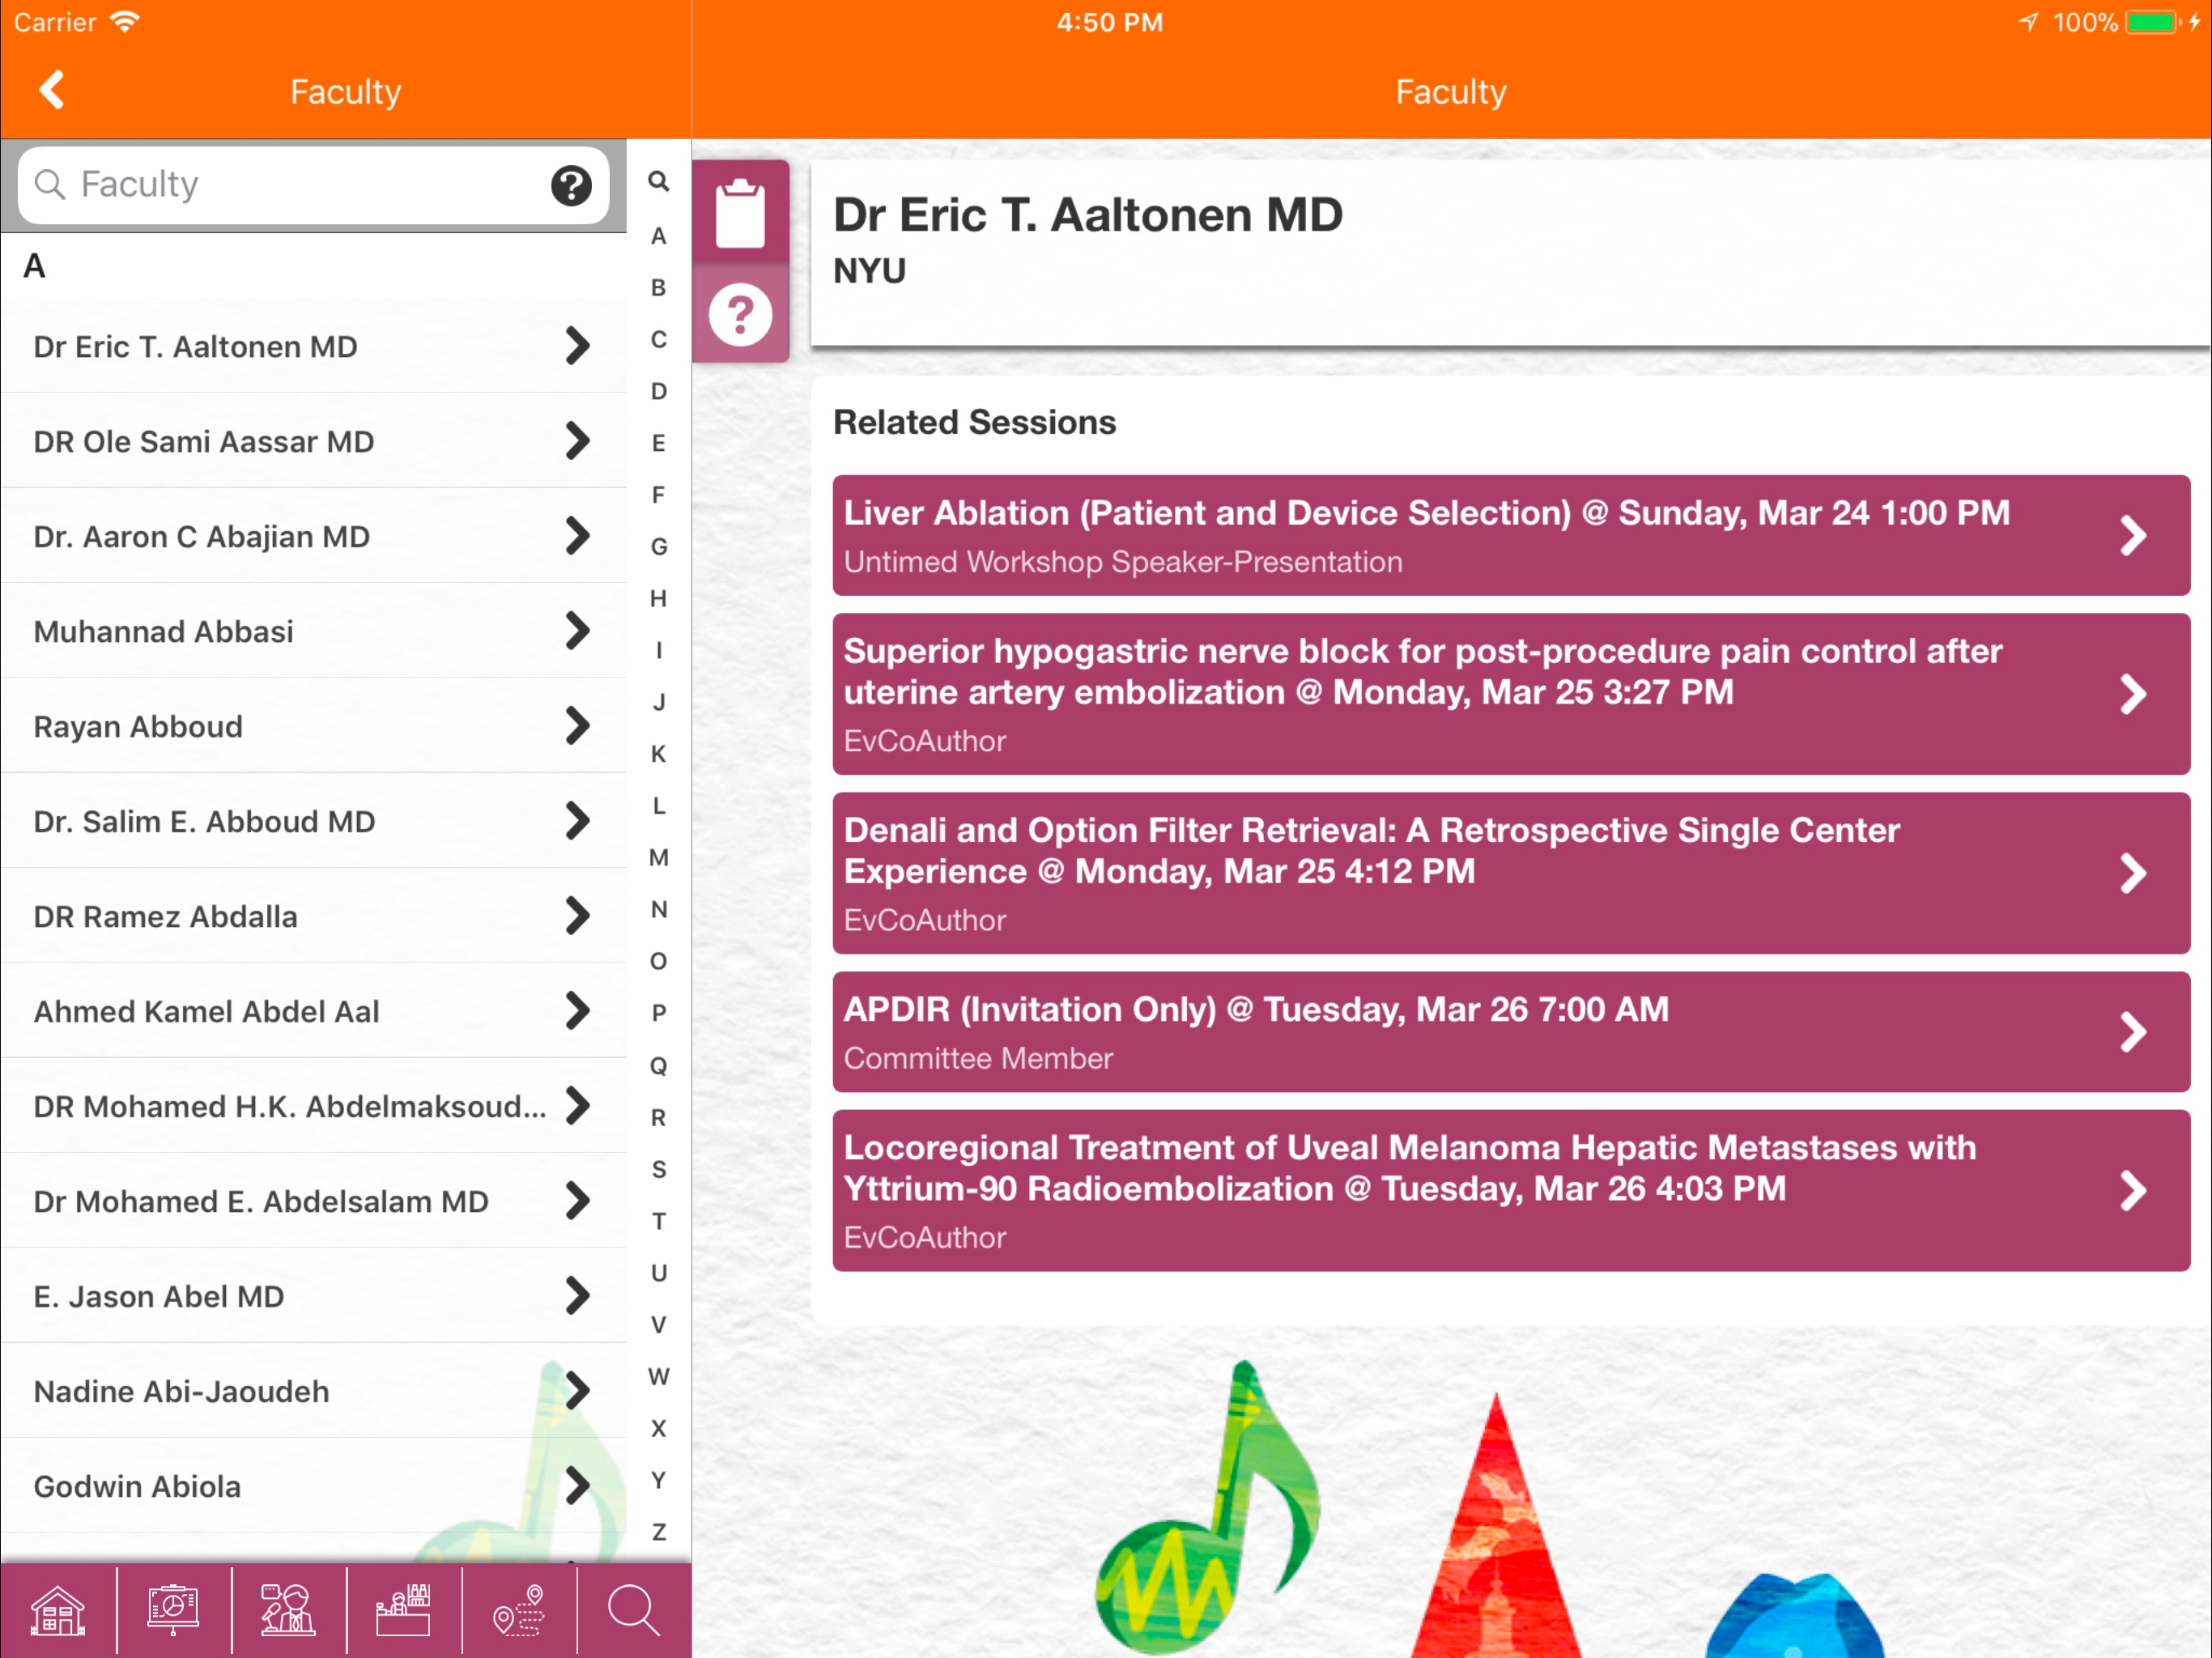
Task: Tap chevron on APDIR session card
Action: pos(2132,1032)
